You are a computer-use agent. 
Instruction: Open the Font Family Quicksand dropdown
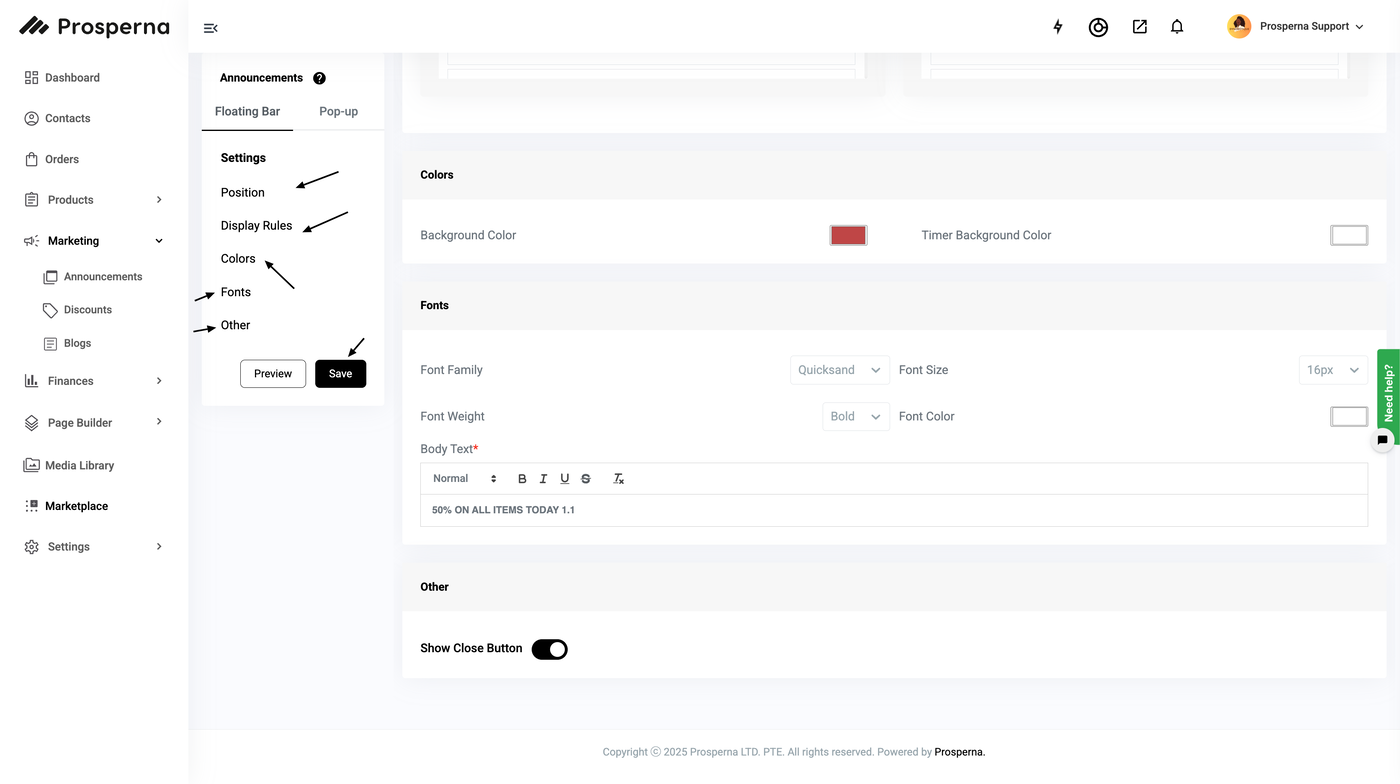pos(840,370)
